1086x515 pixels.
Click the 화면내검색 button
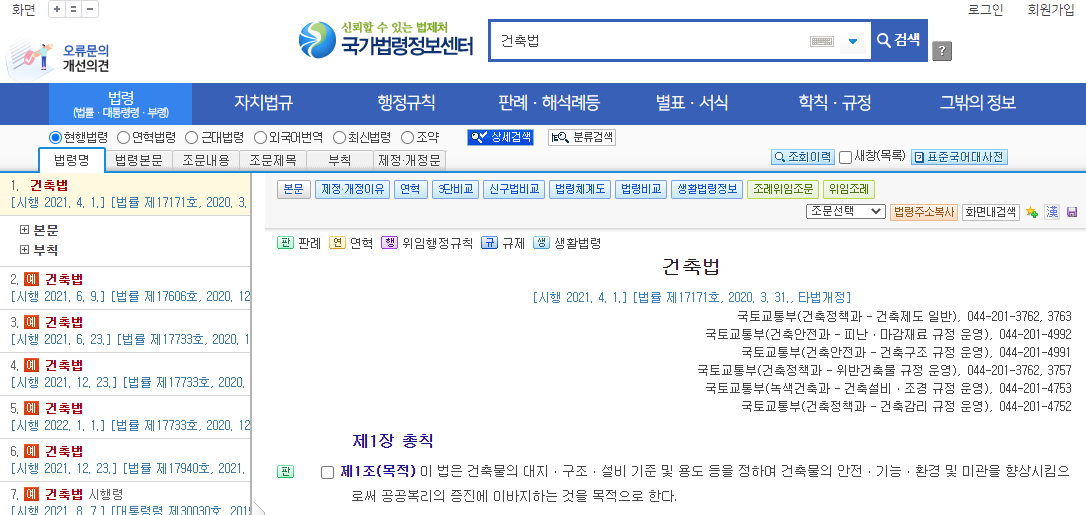(x=991, y=212)
